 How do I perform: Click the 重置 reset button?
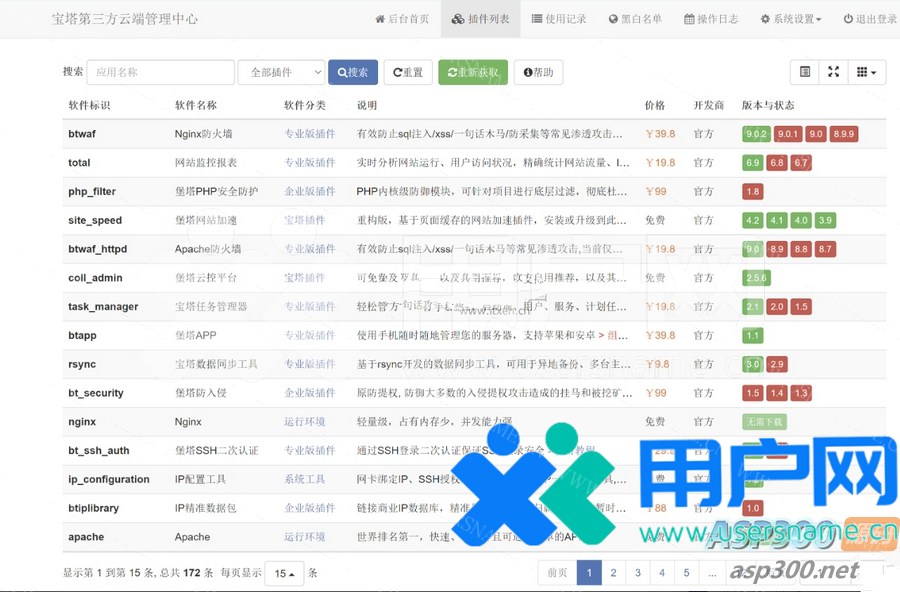tap(408, 72)
